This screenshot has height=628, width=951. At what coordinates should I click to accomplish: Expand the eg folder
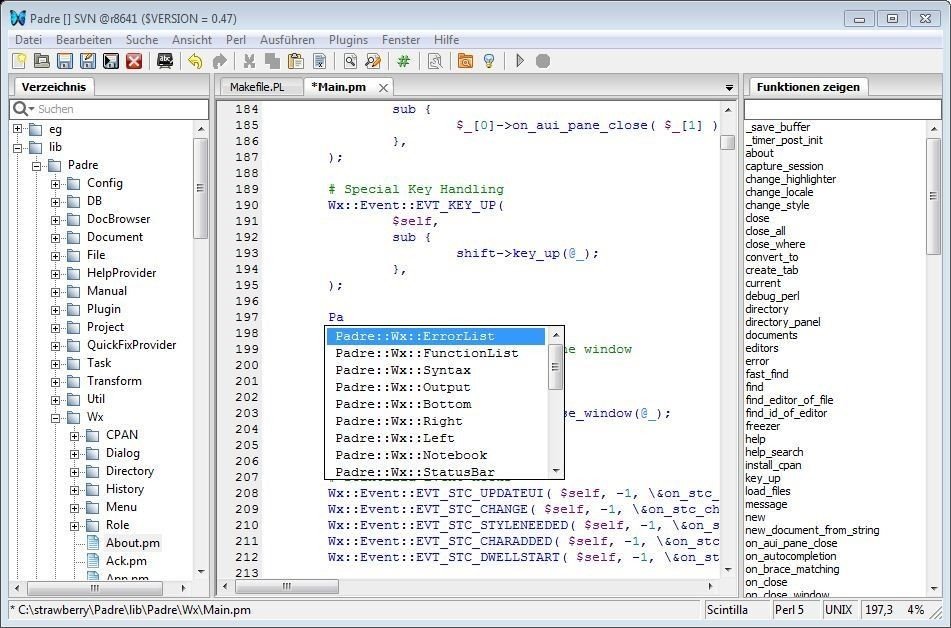(17, 129)
